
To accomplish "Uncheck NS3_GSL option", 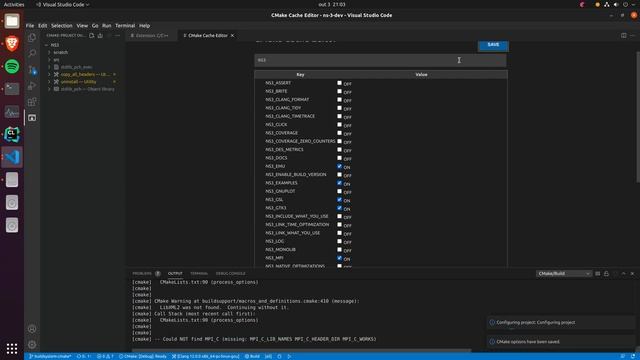I will 339,200.
